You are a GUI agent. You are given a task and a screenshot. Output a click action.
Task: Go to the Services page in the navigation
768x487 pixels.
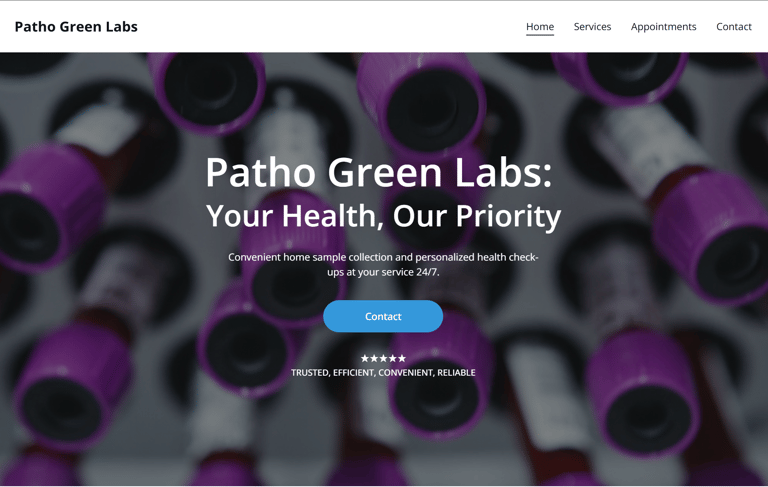tap(592, 26)
